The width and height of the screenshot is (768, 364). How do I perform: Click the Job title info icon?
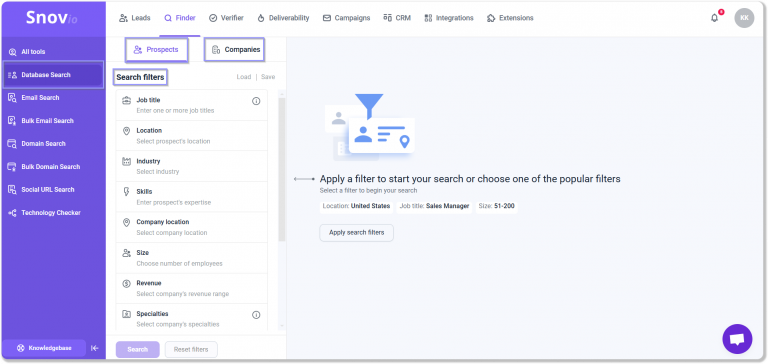(256, 101)
